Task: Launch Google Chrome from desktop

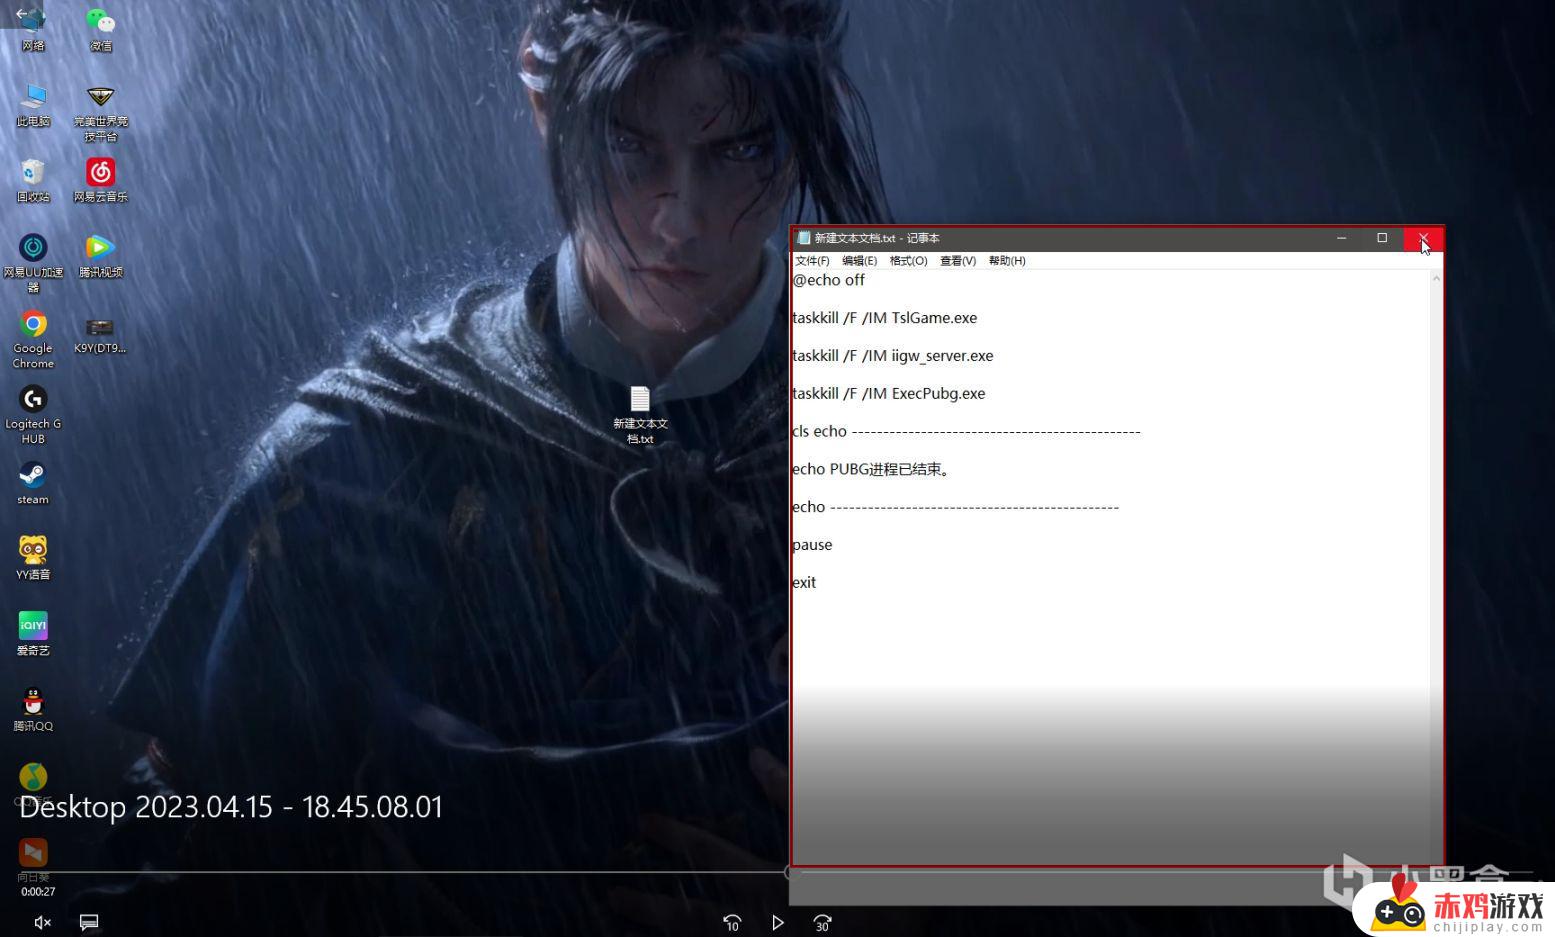Action: (33, 339)
